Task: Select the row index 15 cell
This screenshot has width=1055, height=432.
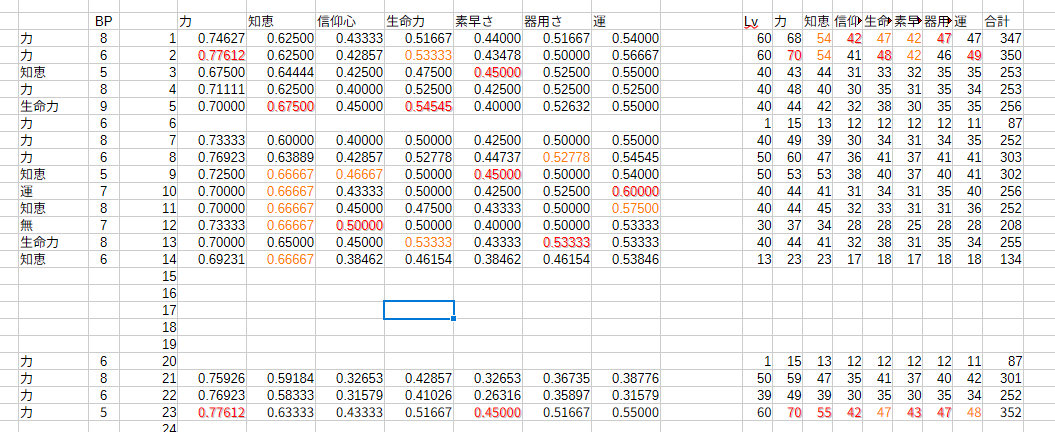Action: (x=149, y=277)
